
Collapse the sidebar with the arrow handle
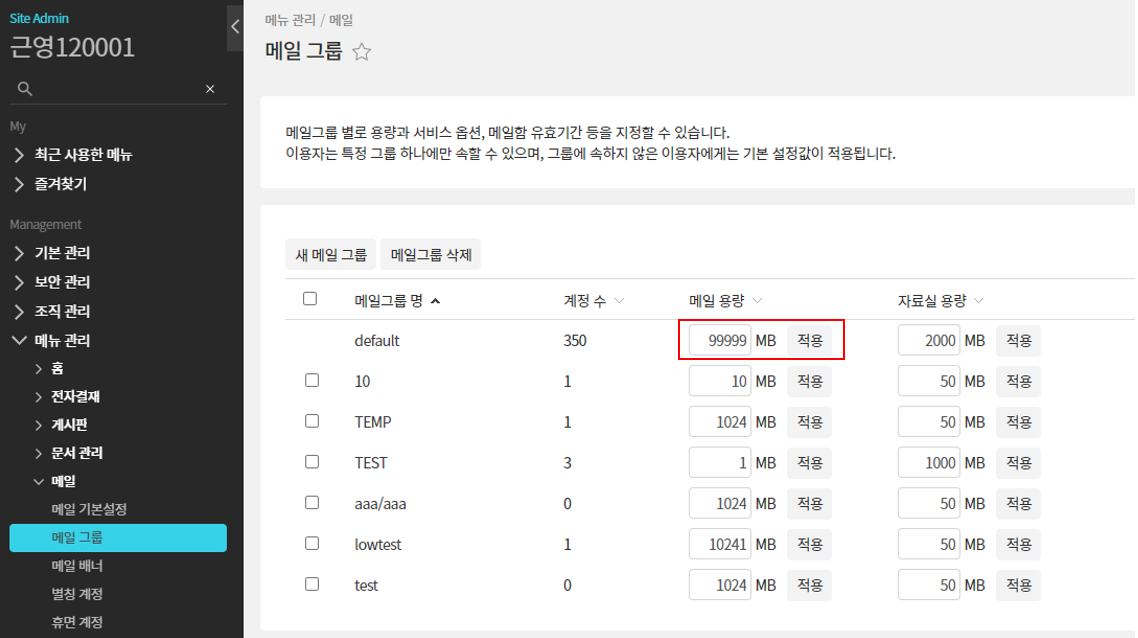click(x=235, y=27)
